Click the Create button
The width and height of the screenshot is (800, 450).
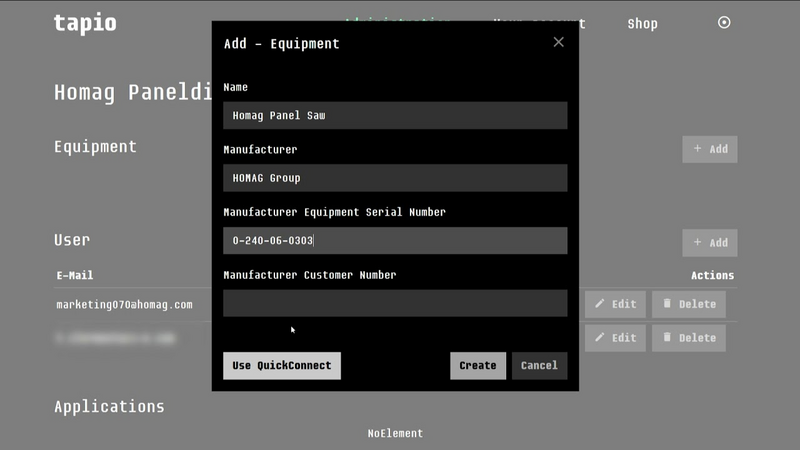(477, 366)
